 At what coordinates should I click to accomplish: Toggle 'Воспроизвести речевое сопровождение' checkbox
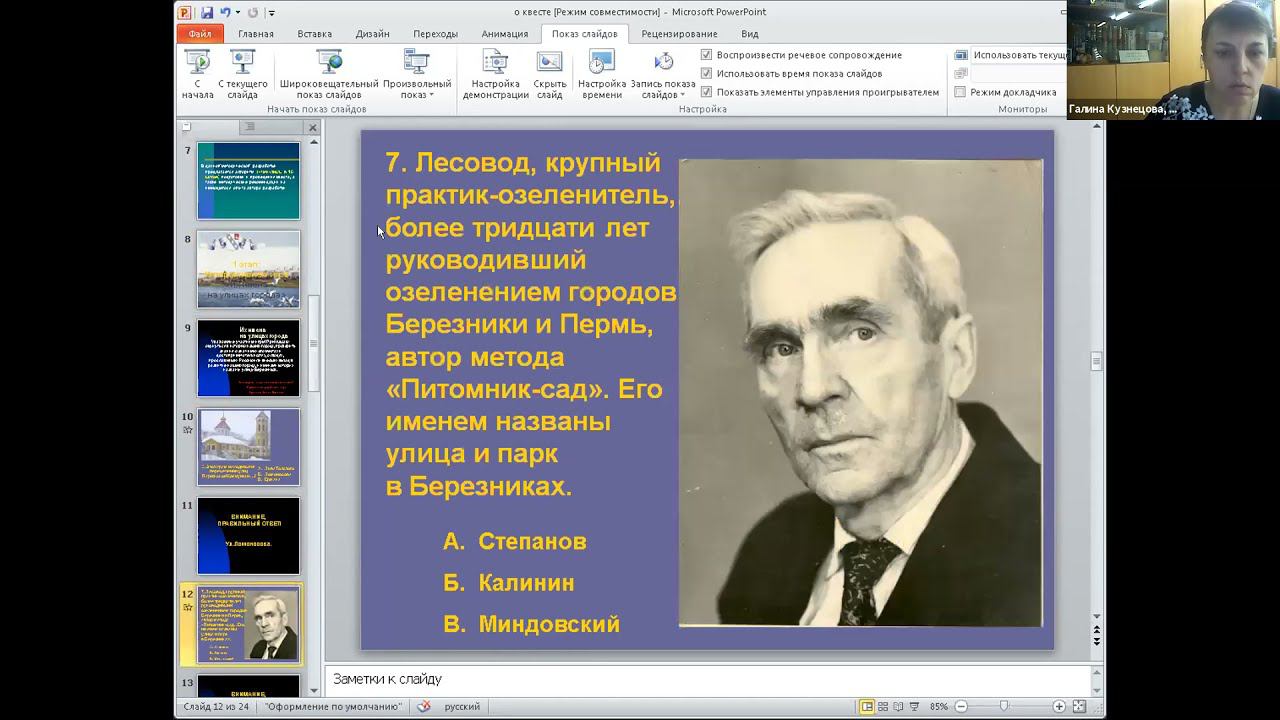[x=707, y=55]
